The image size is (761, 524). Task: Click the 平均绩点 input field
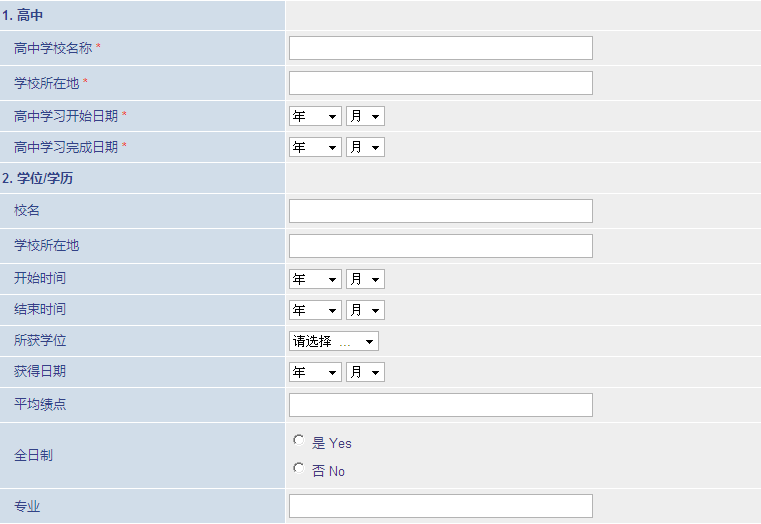coord(441,405)
